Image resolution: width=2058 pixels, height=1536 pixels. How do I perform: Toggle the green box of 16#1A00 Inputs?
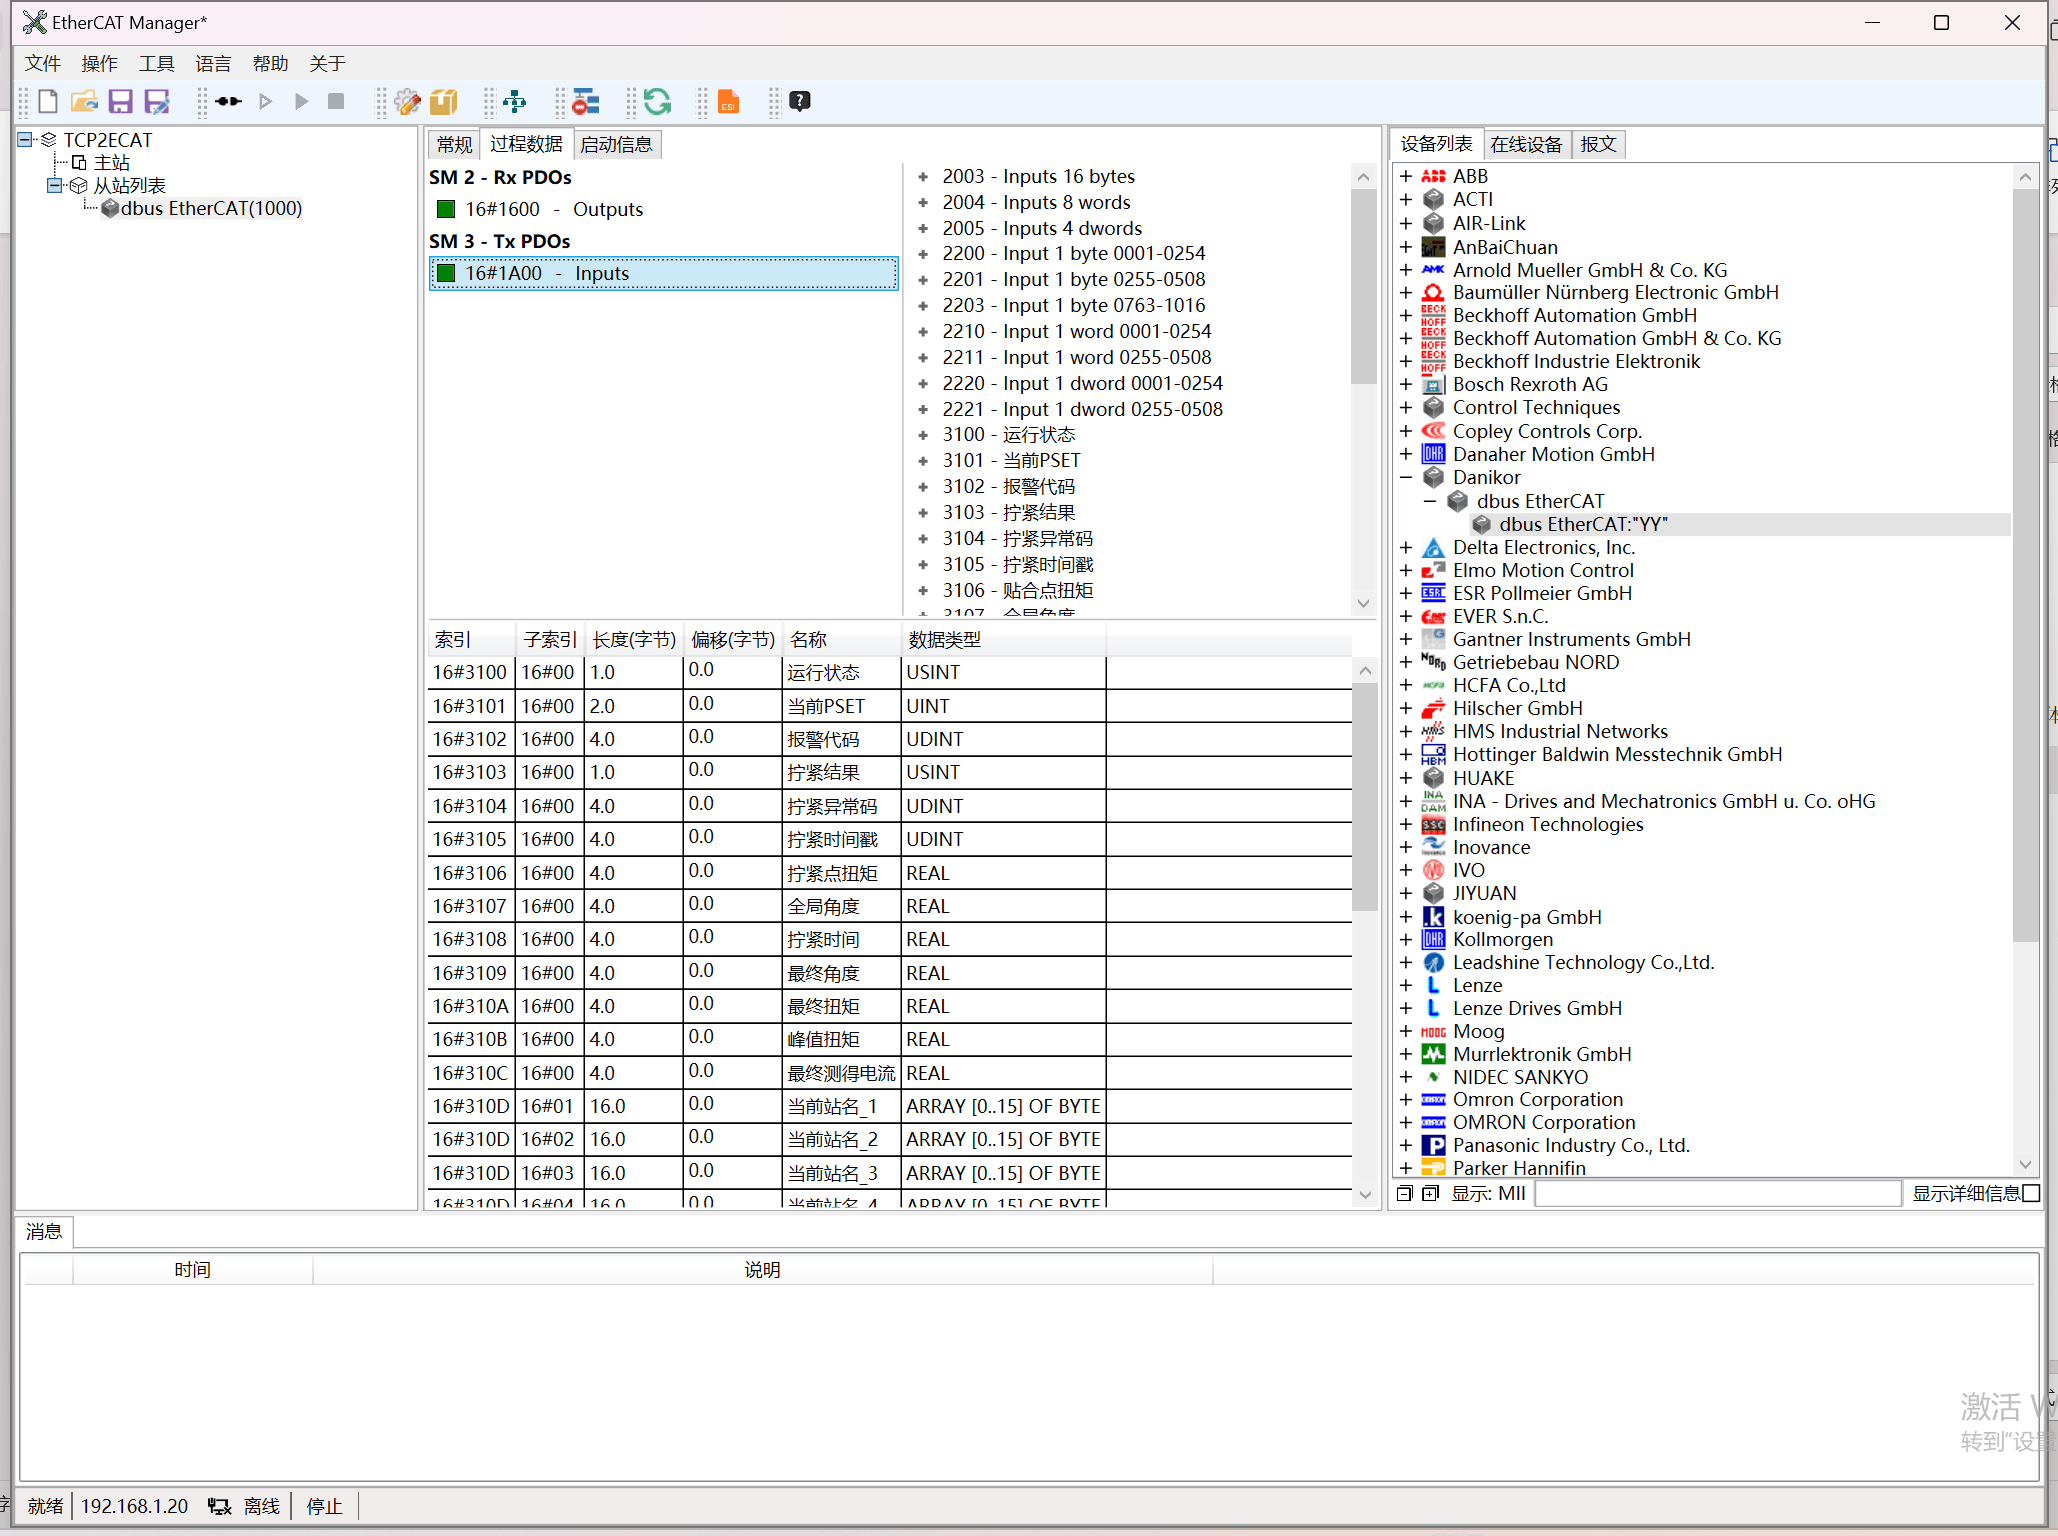point(446,273)
